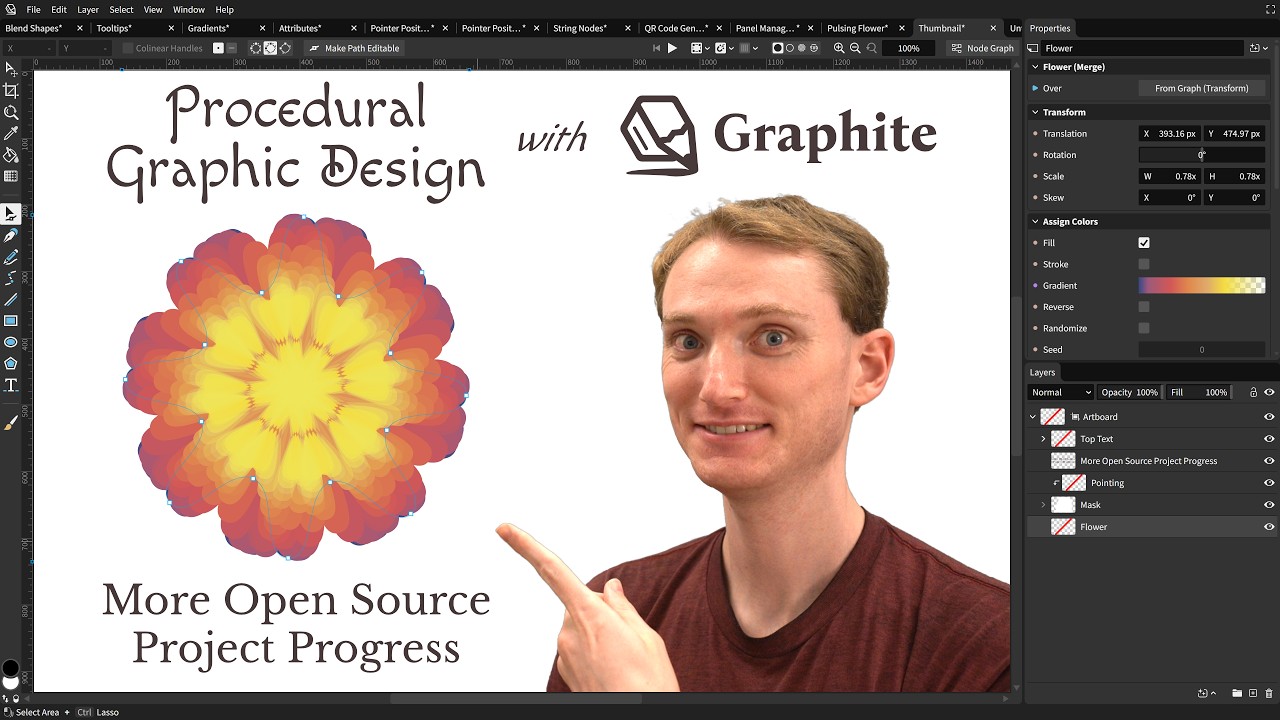Select the Spline tool
This screenshot has height=720, width=1280.
[x=11, y=278]
